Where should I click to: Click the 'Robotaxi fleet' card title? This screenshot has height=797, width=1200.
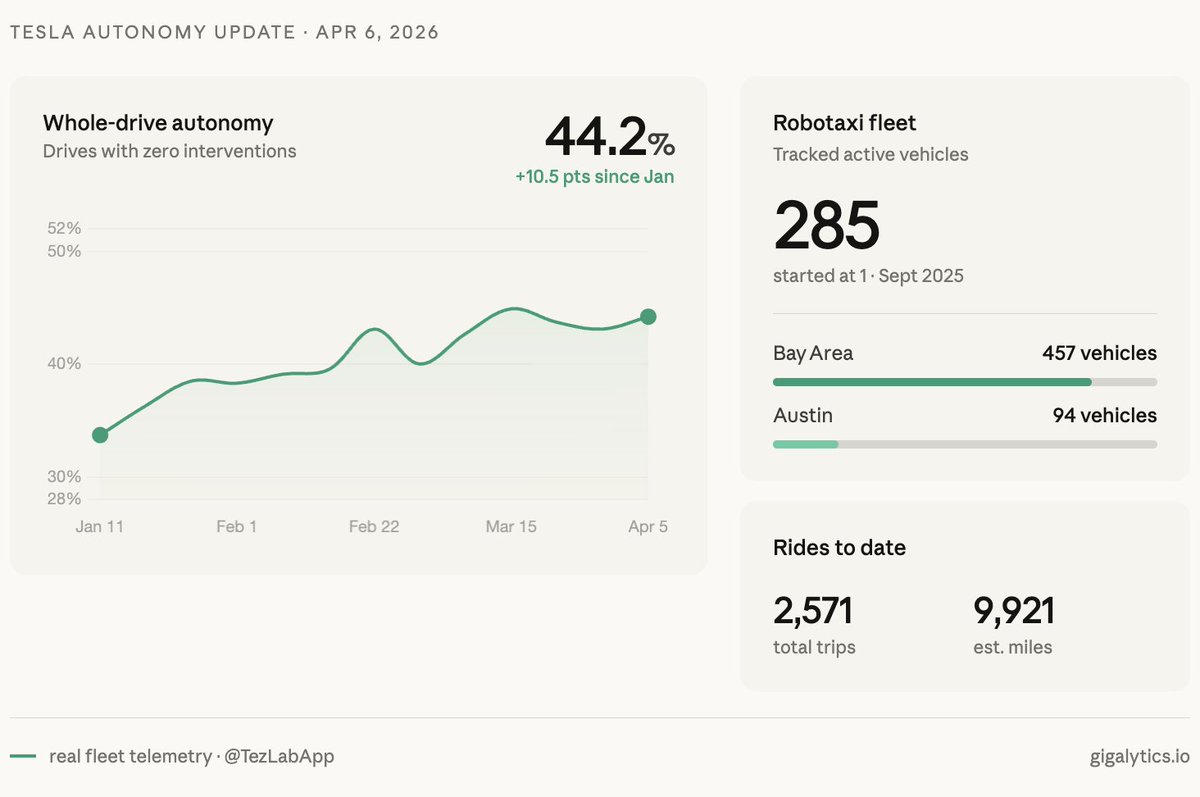point(845,124)
